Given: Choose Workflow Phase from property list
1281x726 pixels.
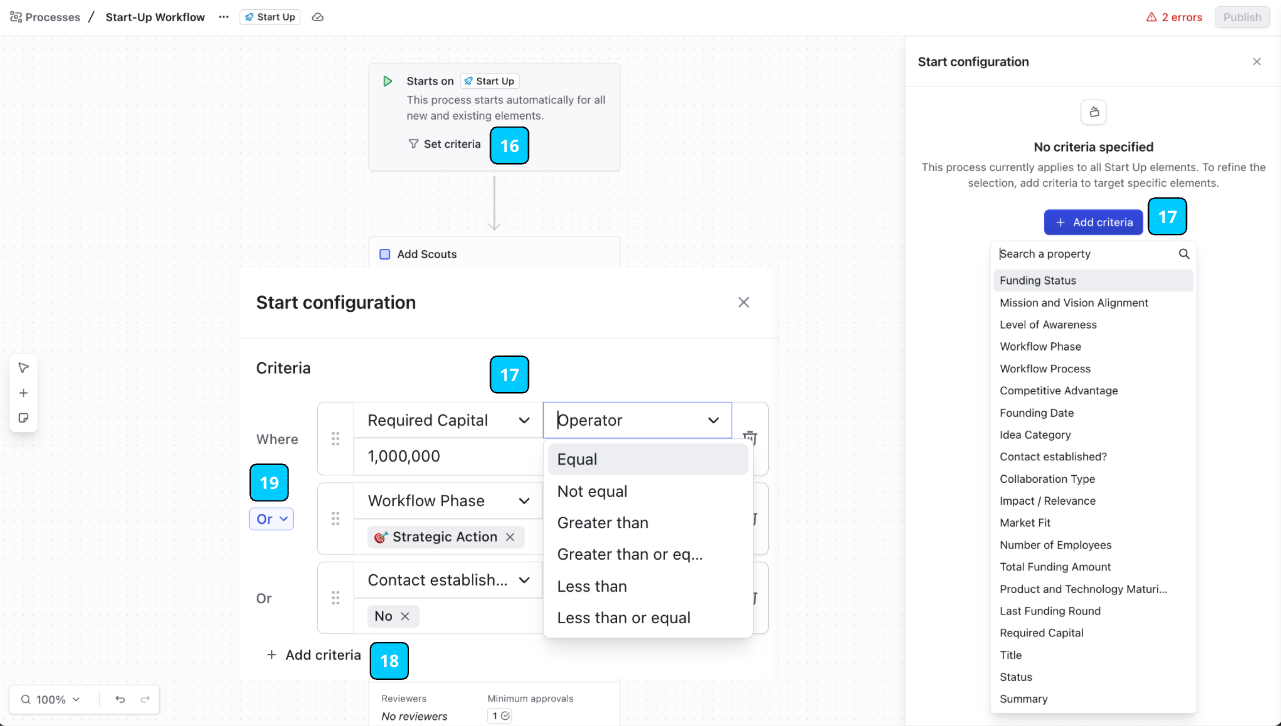Looking at the screenshot, I should click(x=1093, y=347).
